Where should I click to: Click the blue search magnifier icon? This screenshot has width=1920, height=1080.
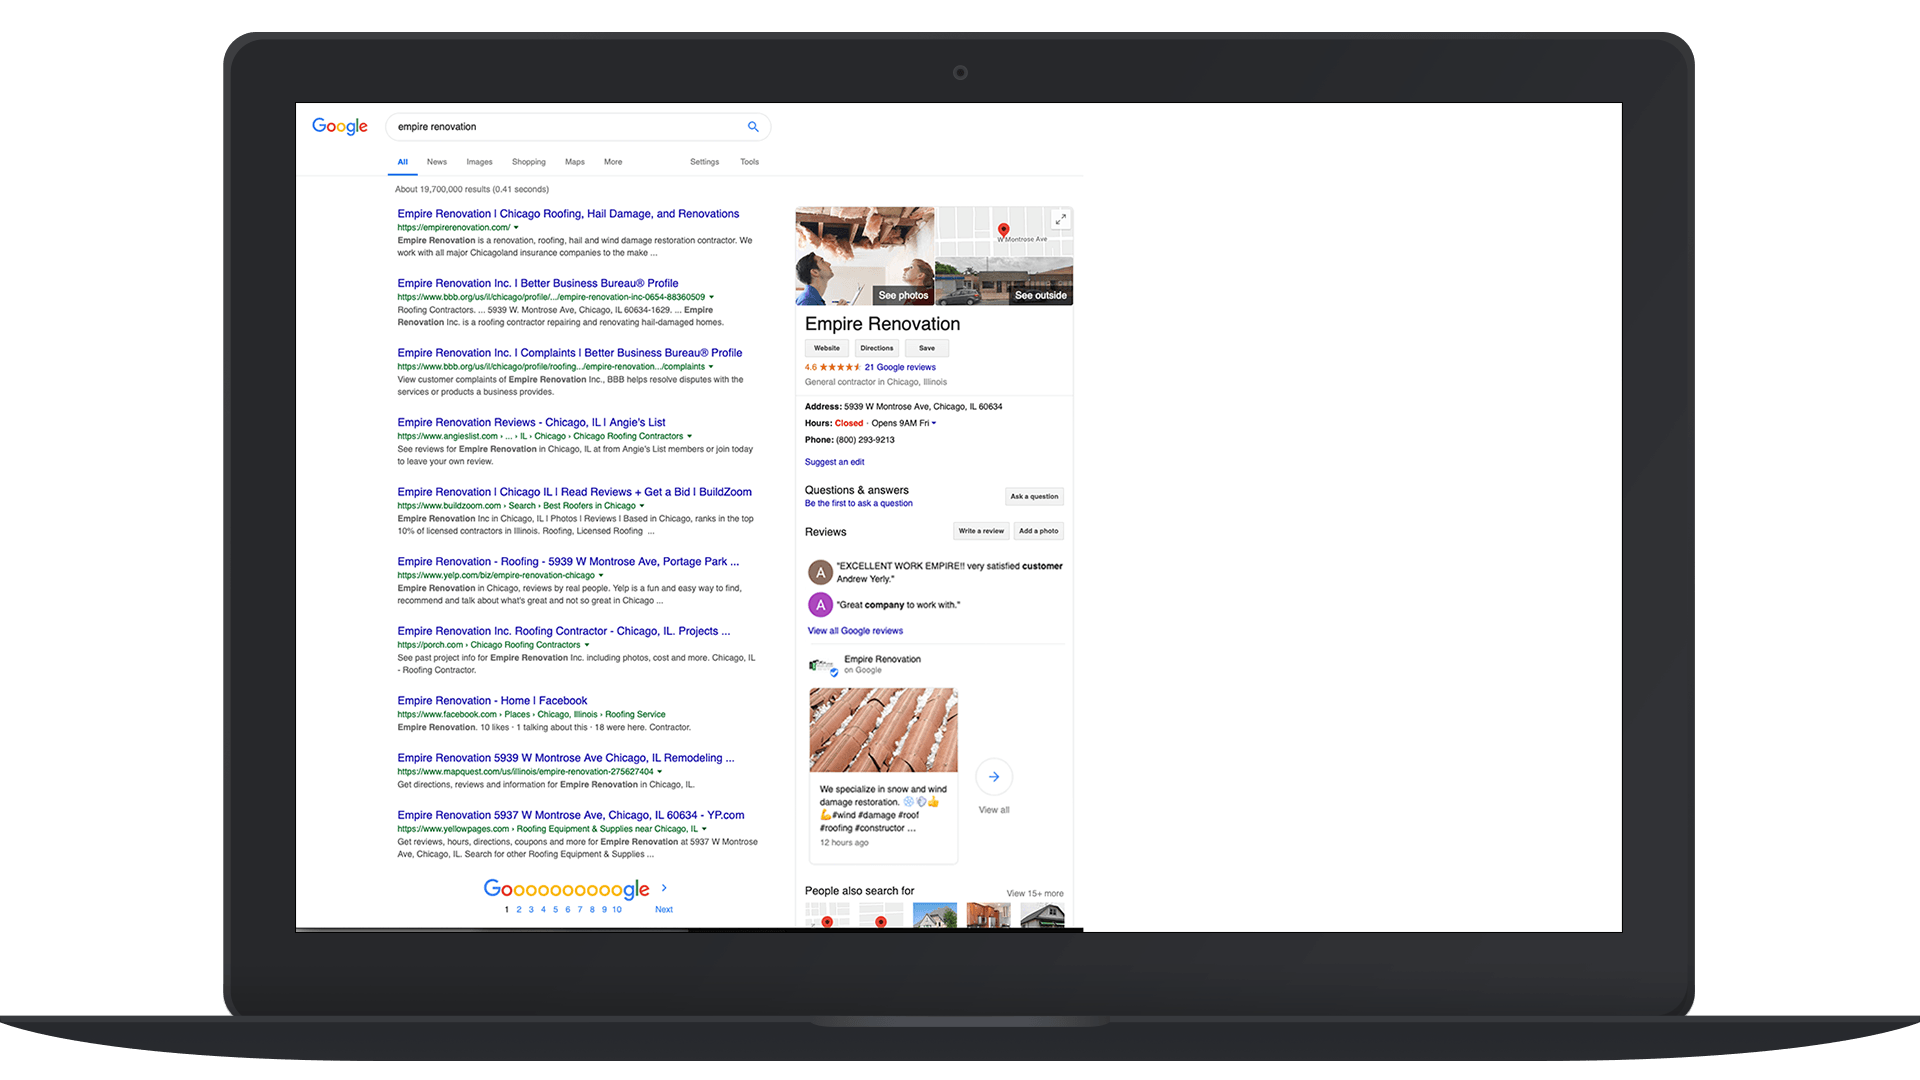[x=753, y=126]
